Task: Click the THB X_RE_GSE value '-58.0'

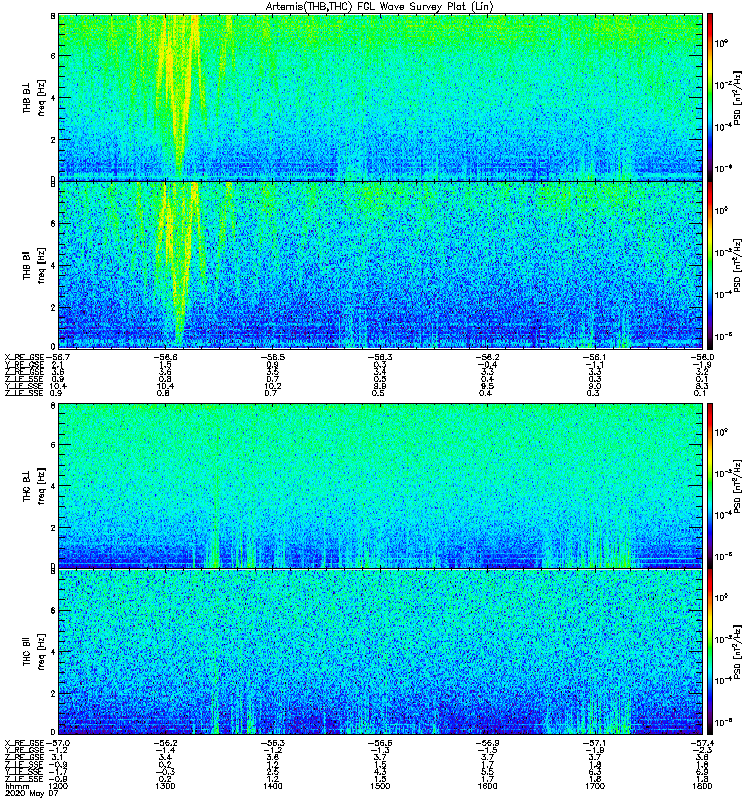Action: (x=702, y=357)
